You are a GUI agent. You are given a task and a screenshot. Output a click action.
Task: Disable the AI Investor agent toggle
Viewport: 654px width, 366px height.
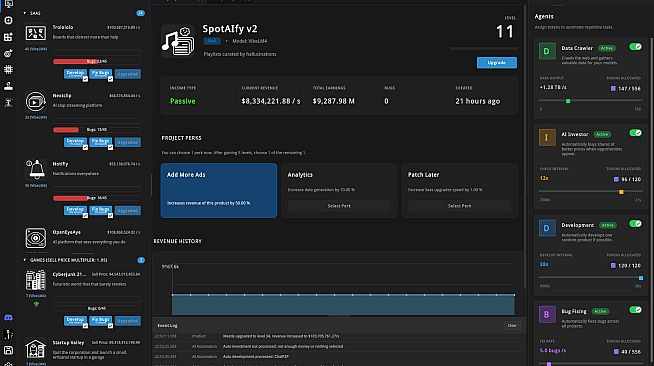tap(635, 133)
